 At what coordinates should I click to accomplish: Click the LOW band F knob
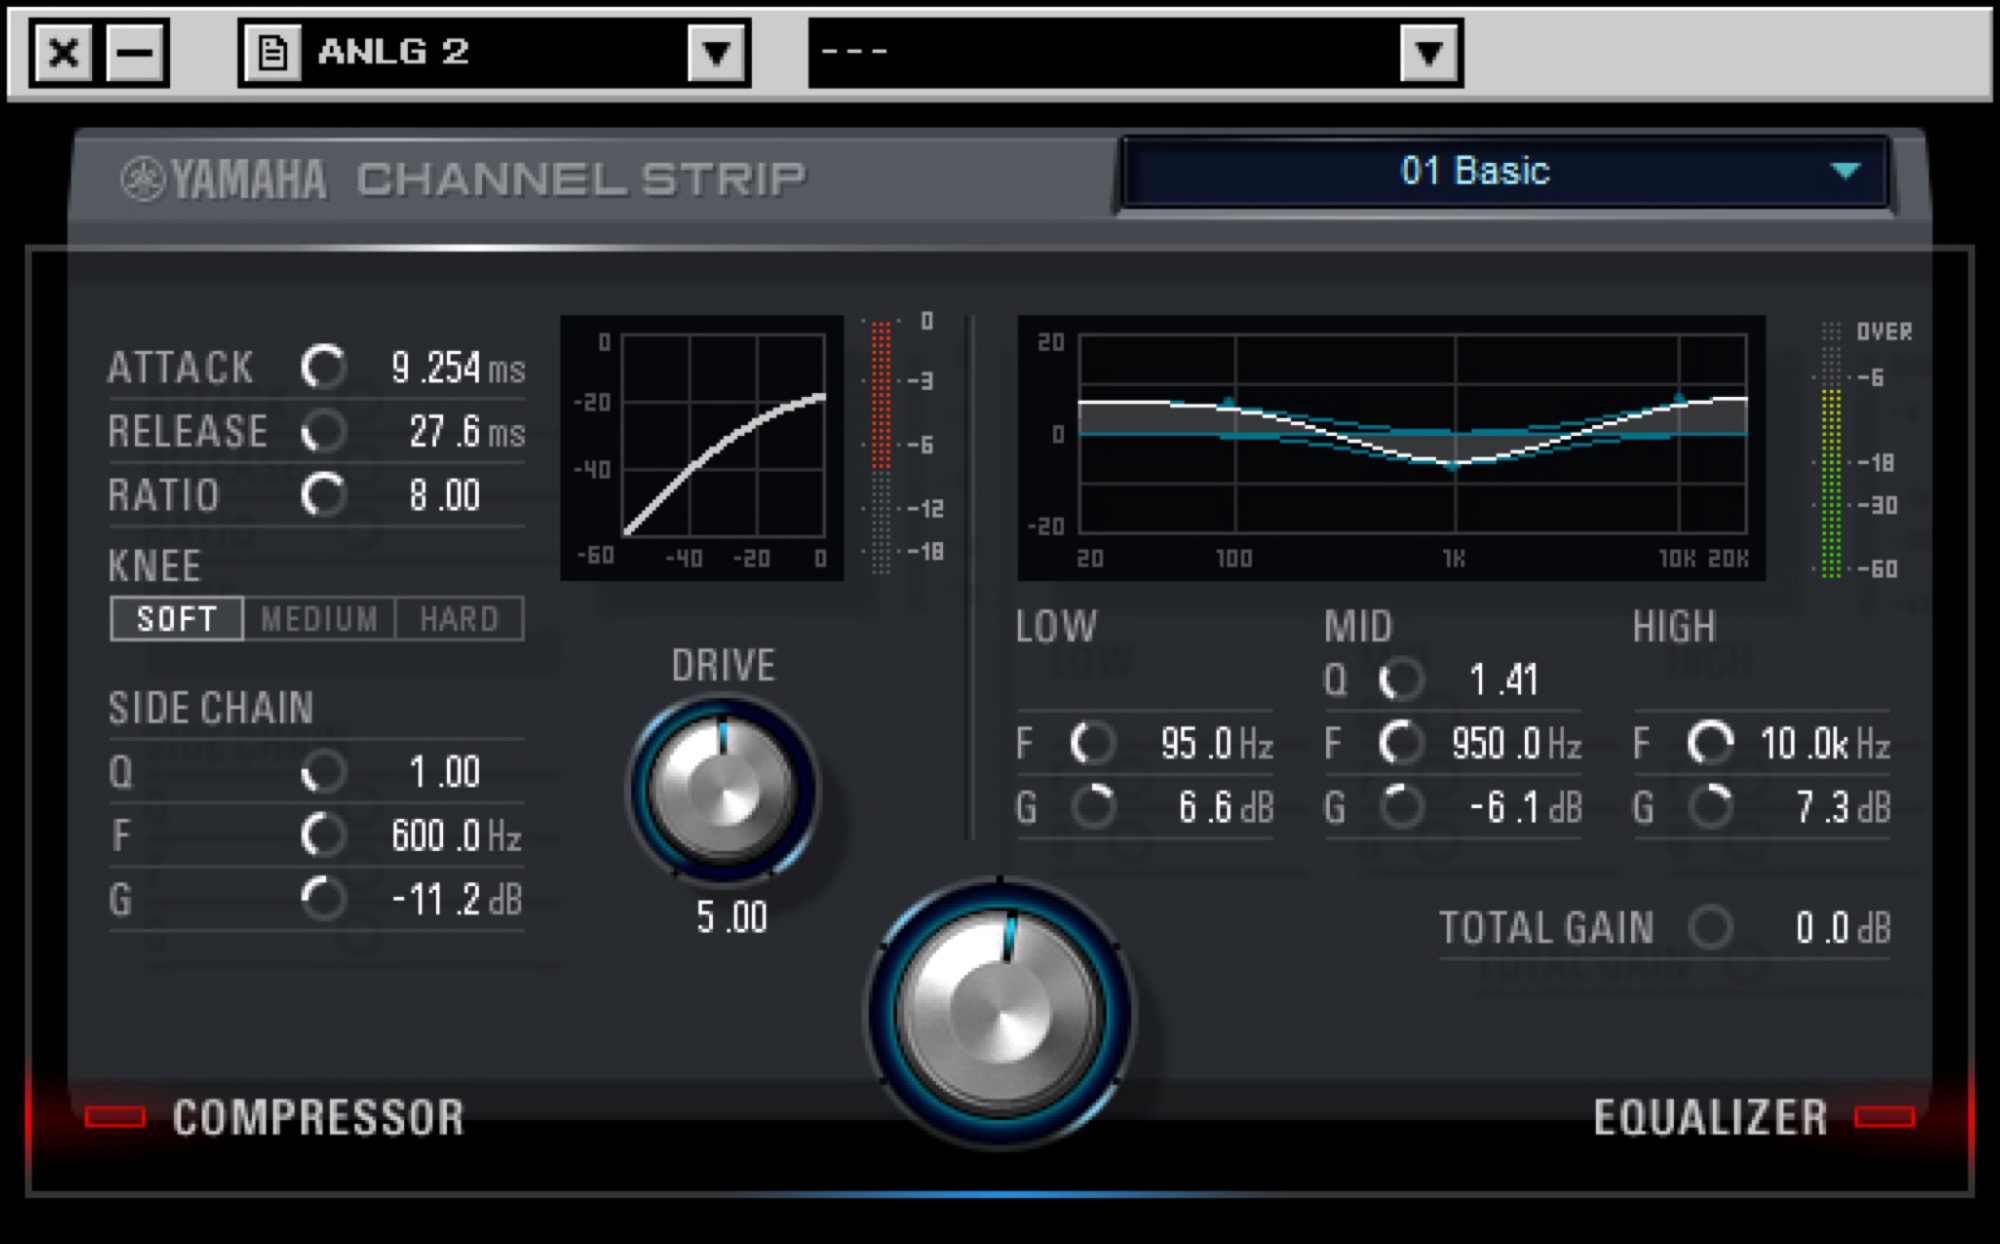pyautogui.click(x=1092, y=743)
